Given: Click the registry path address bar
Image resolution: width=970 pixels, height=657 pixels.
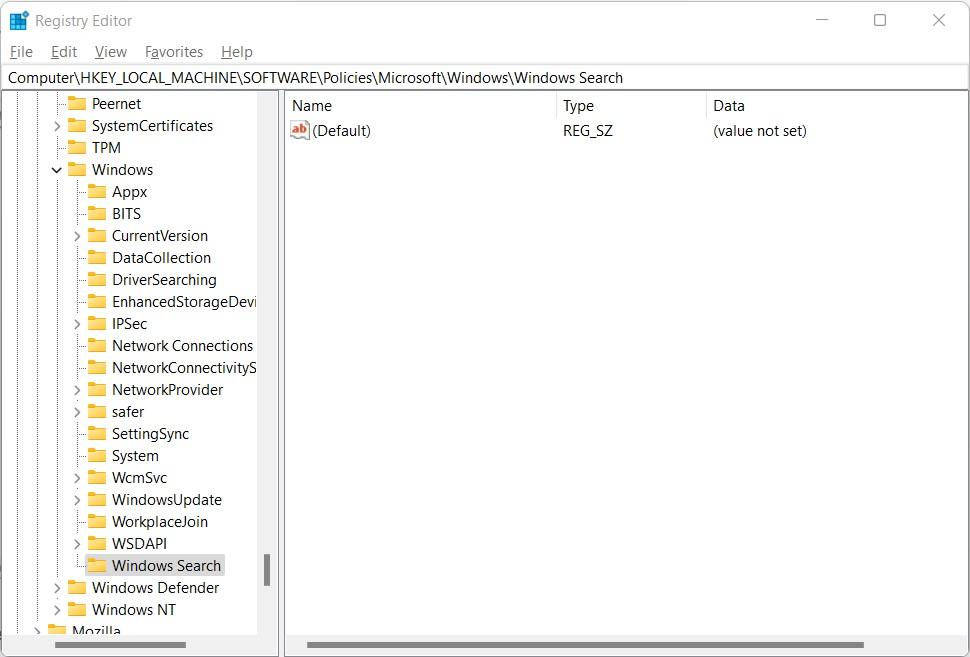Looking at the screenshot, I should pyautogui.click(x=485, y=78).
